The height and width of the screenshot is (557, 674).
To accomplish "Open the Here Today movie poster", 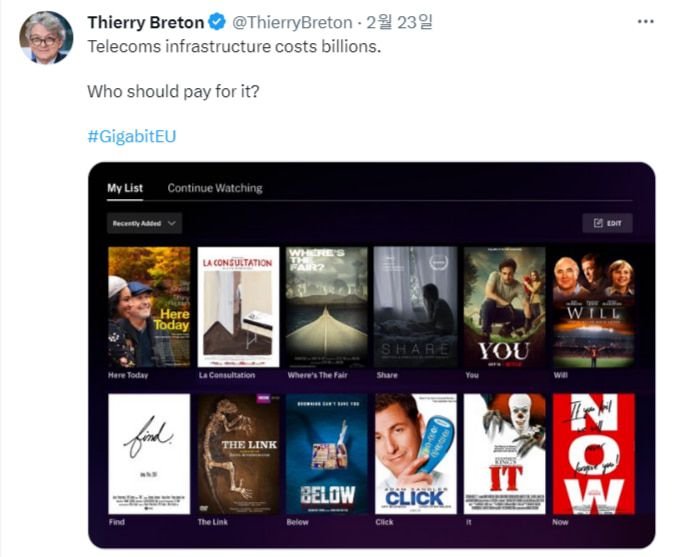I will click(149, 307).
